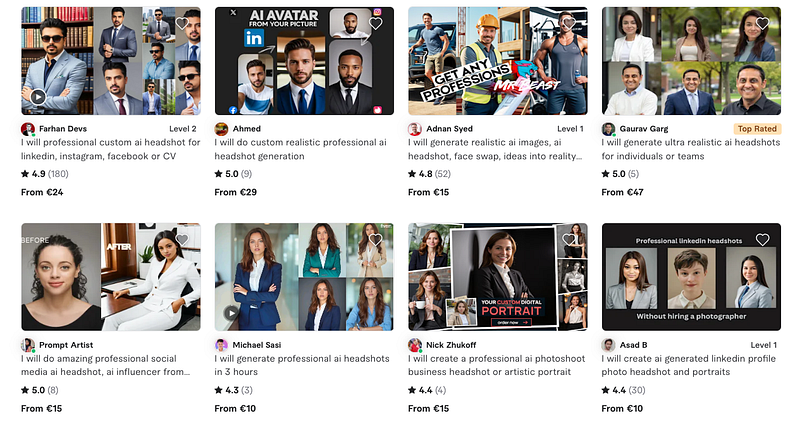
Task: Favorite Prompt Artist's gig with heart
Action: [182, 240]
